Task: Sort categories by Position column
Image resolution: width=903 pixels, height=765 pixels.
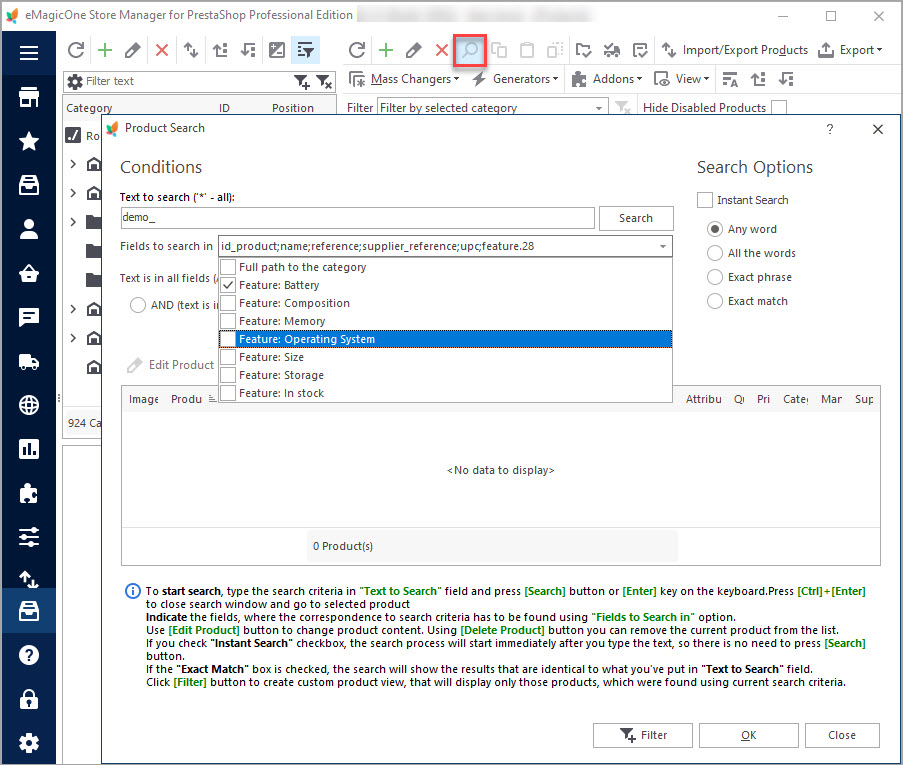Action: point(293,108)
